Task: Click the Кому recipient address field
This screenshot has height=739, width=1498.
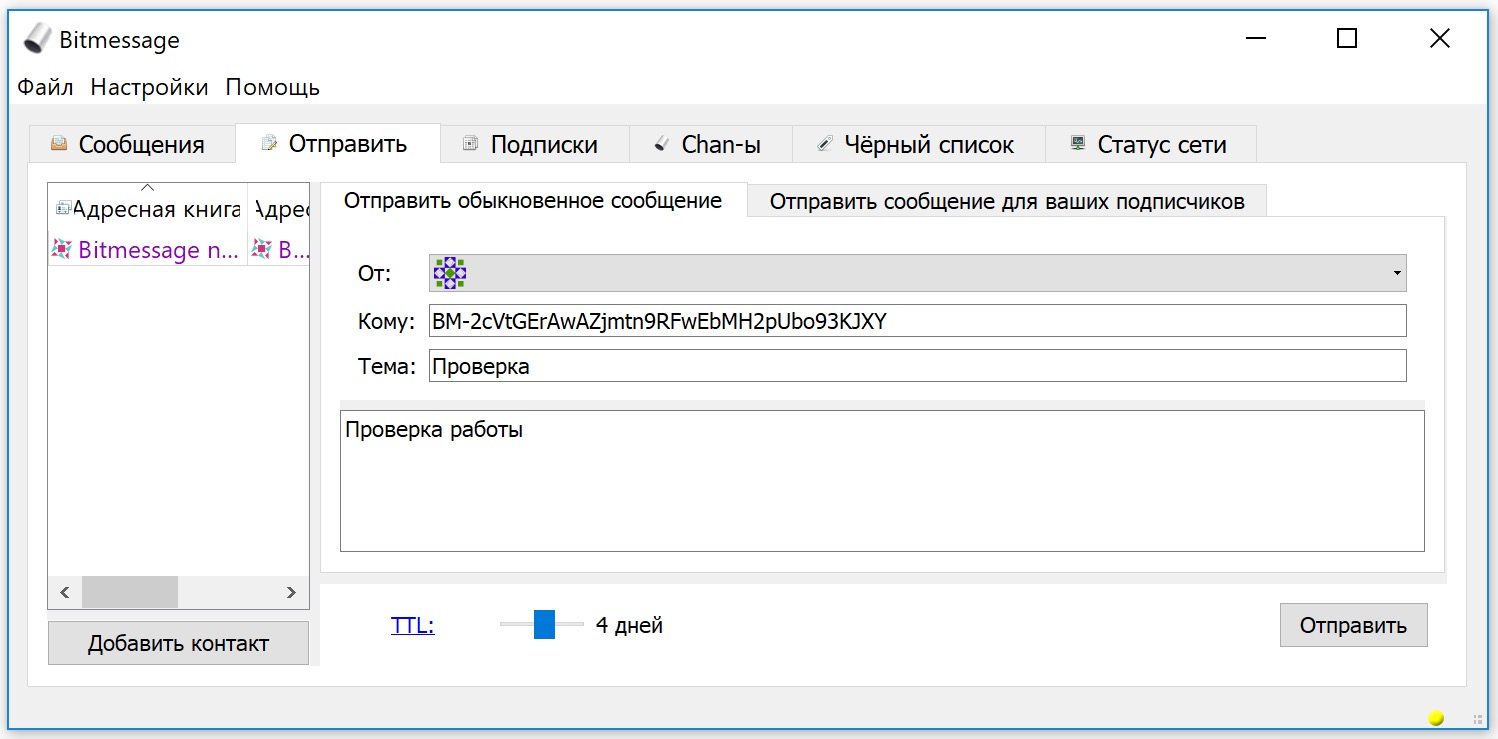Action: pos(916,321)
